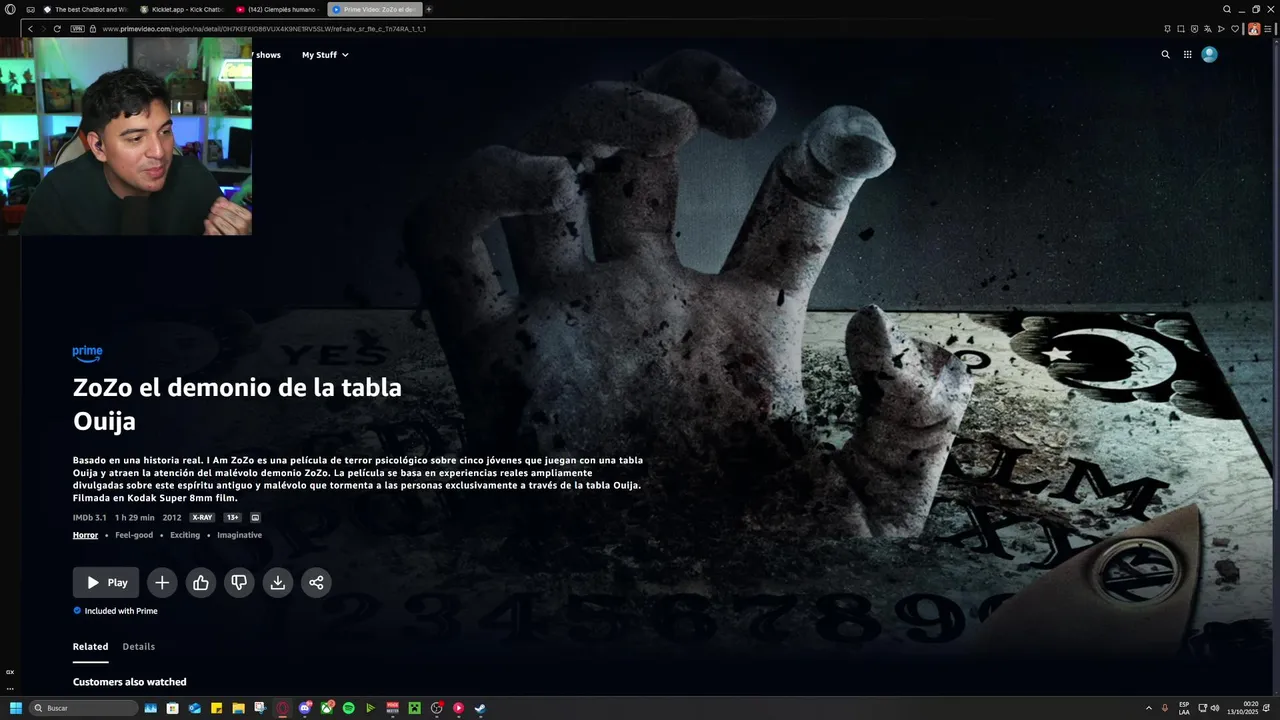
Task: Reload the current page
Action: 57,29
